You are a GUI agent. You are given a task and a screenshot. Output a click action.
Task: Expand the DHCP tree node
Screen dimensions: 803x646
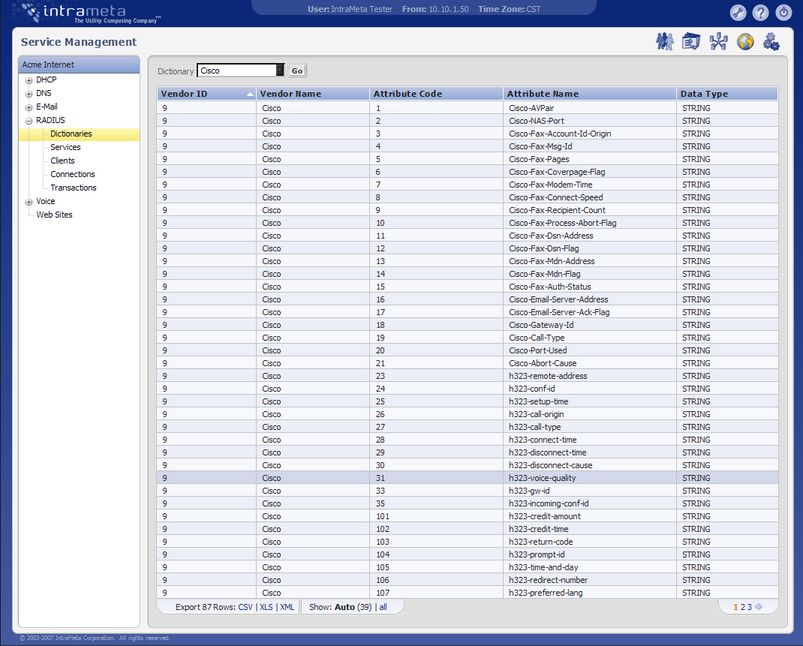tap(29, 80)
